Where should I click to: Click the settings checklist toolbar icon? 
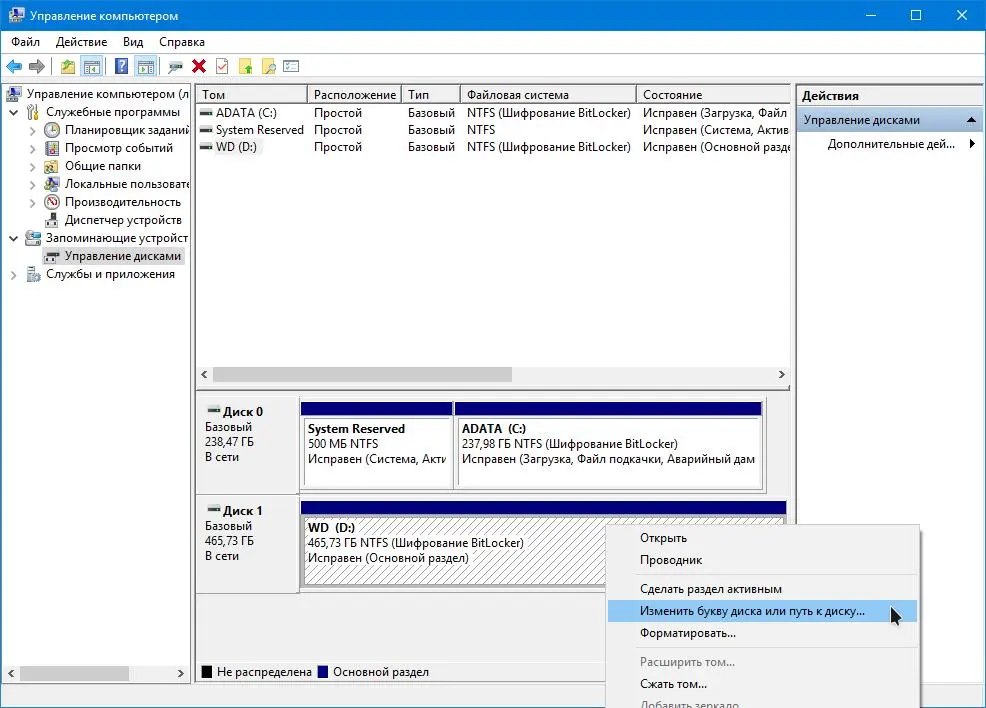click(291, 66)
